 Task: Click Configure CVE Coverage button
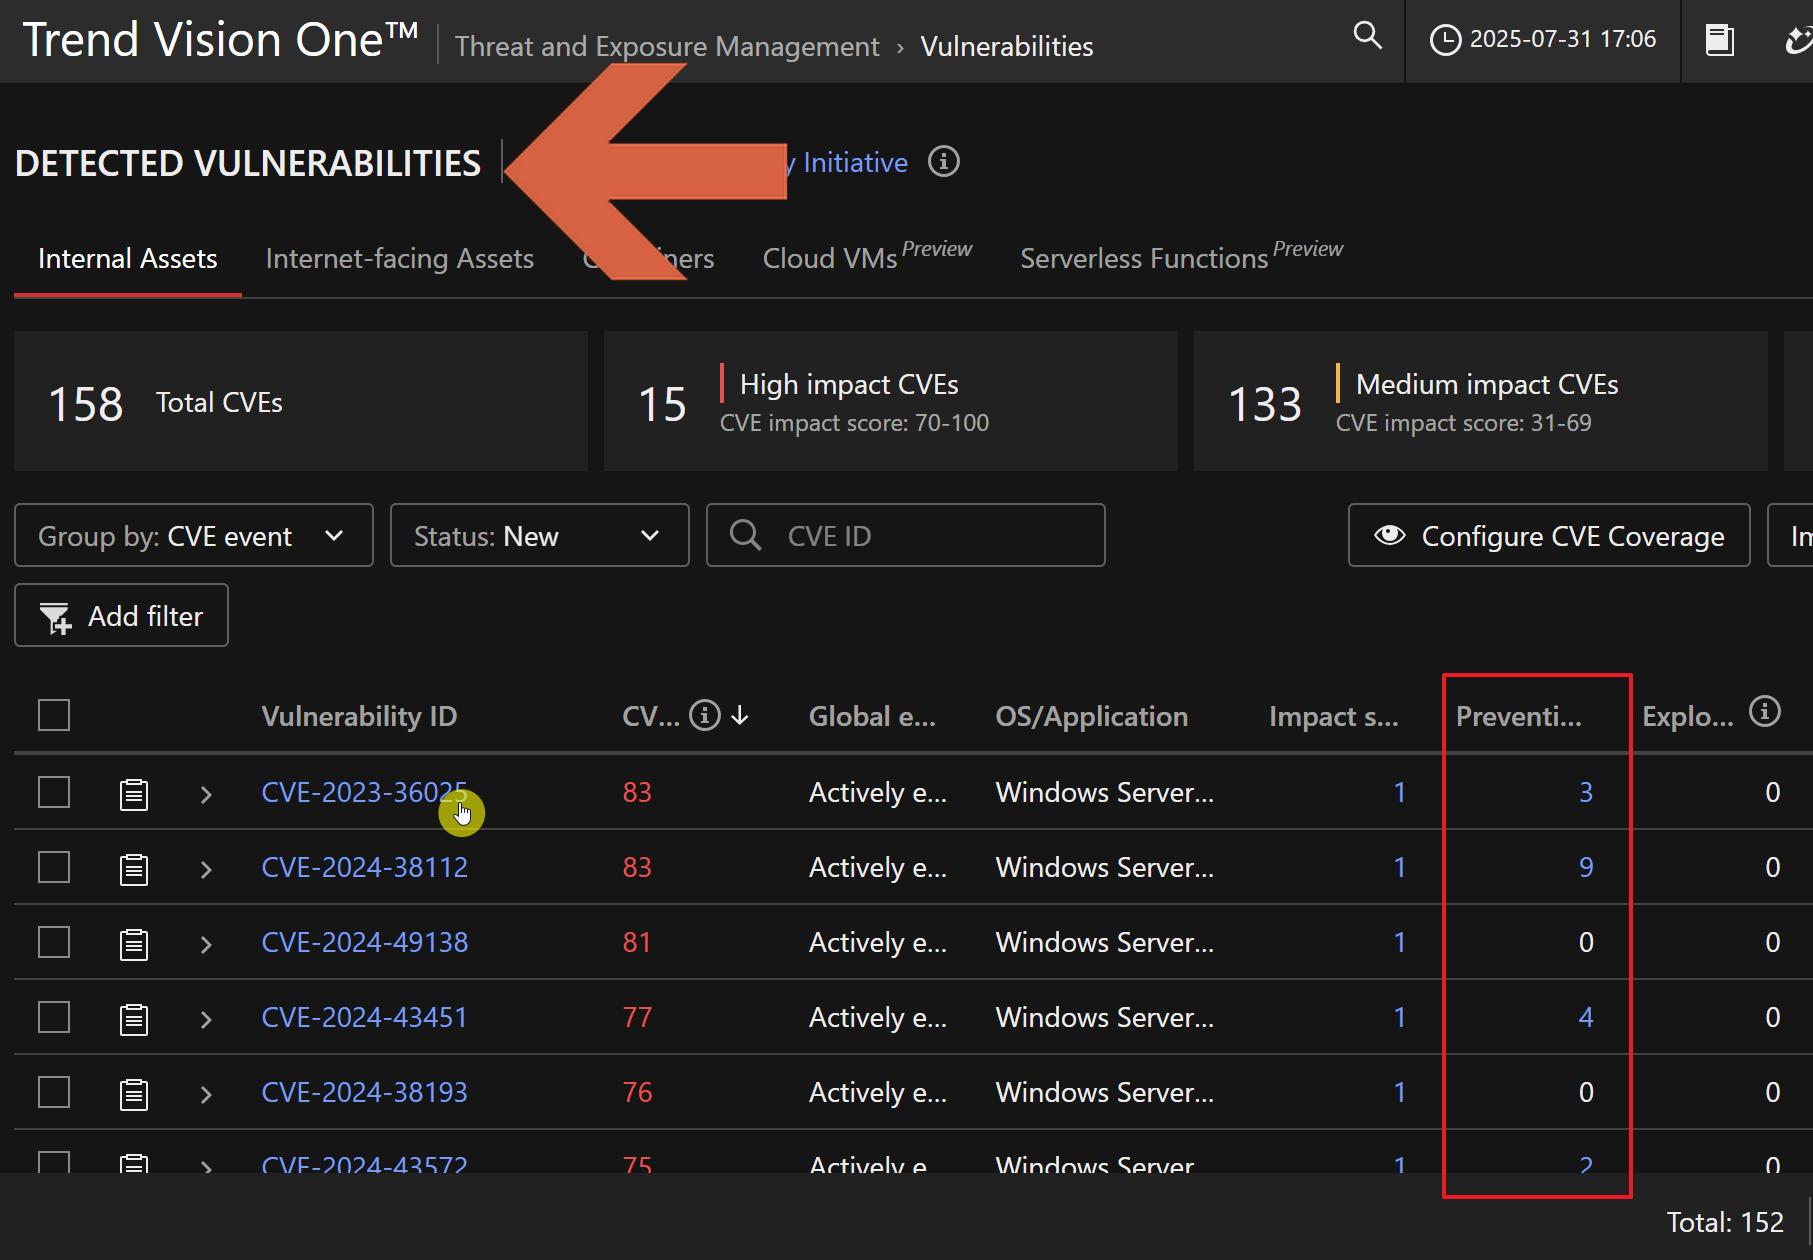click(x=1548, y=536)
